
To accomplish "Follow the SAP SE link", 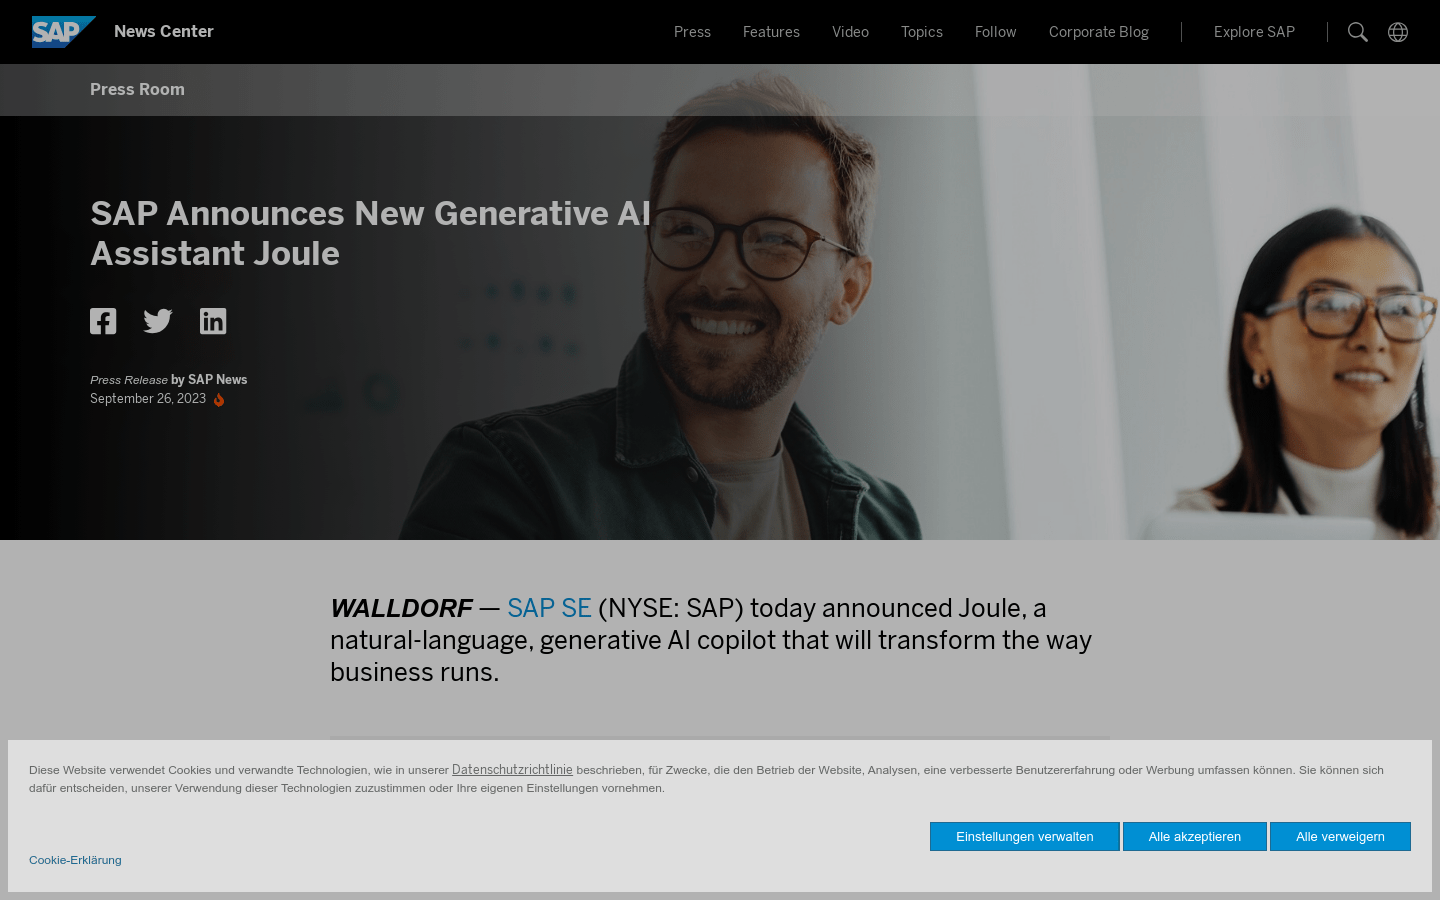I will point(549,608).
